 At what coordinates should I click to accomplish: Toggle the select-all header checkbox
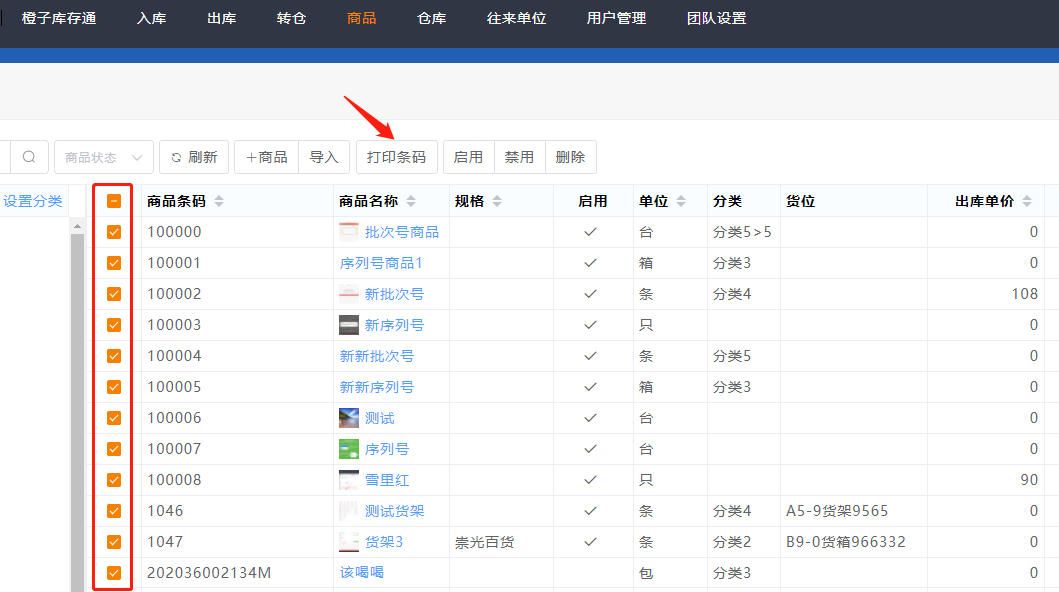(x=114, y=201)
